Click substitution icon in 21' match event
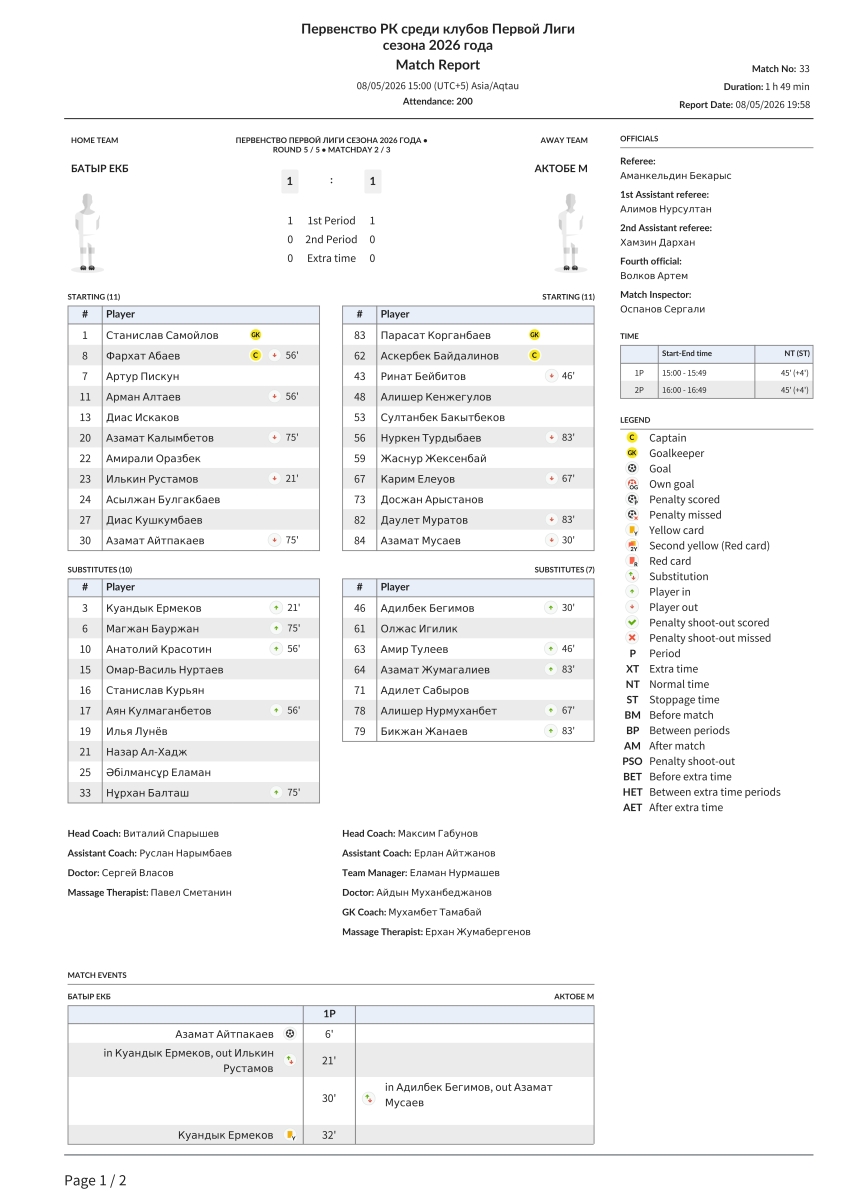848x1200 pixels. pyautogui.click(x=290, y=1060)
